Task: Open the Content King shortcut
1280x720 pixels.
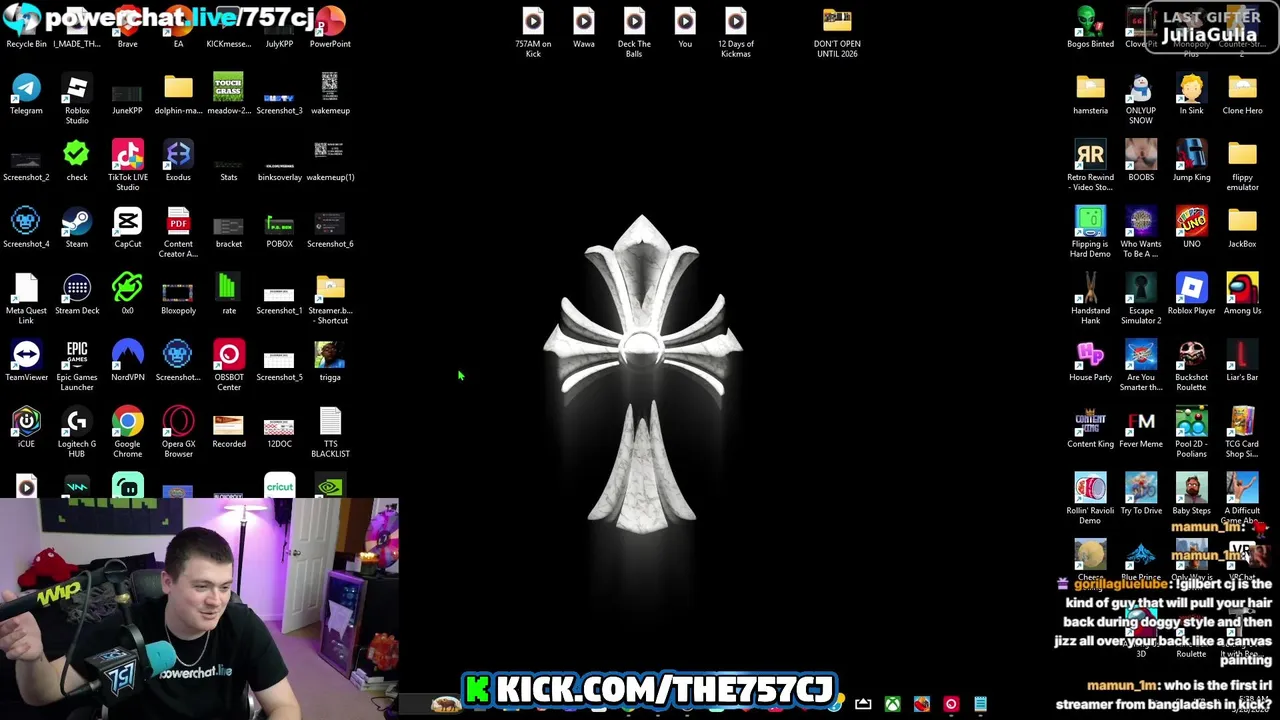Action: [1090, 428]
